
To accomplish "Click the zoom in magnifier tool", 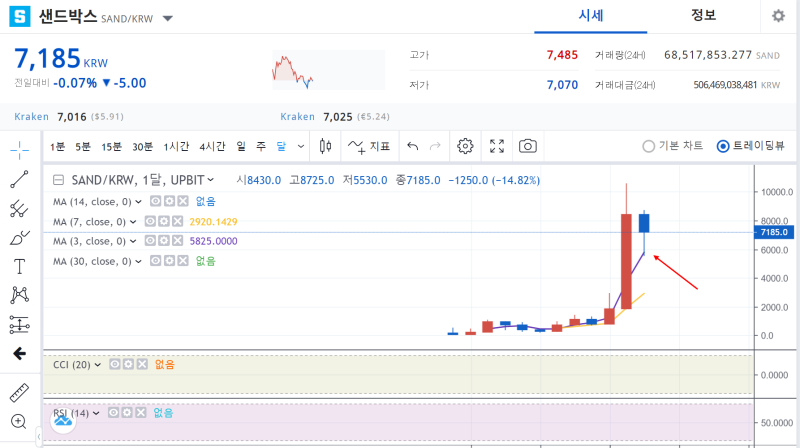I will pyautogui.click(x=19, y=421).
